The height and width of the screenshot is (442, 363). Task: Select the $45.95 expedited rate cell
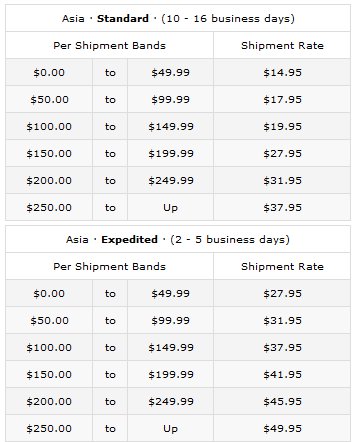282,401
